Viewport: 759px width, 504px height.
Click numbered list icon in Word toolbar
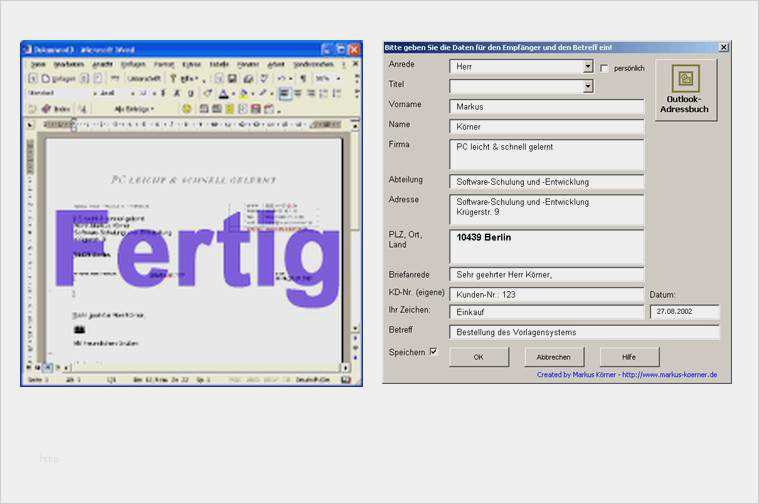(324, 93)
